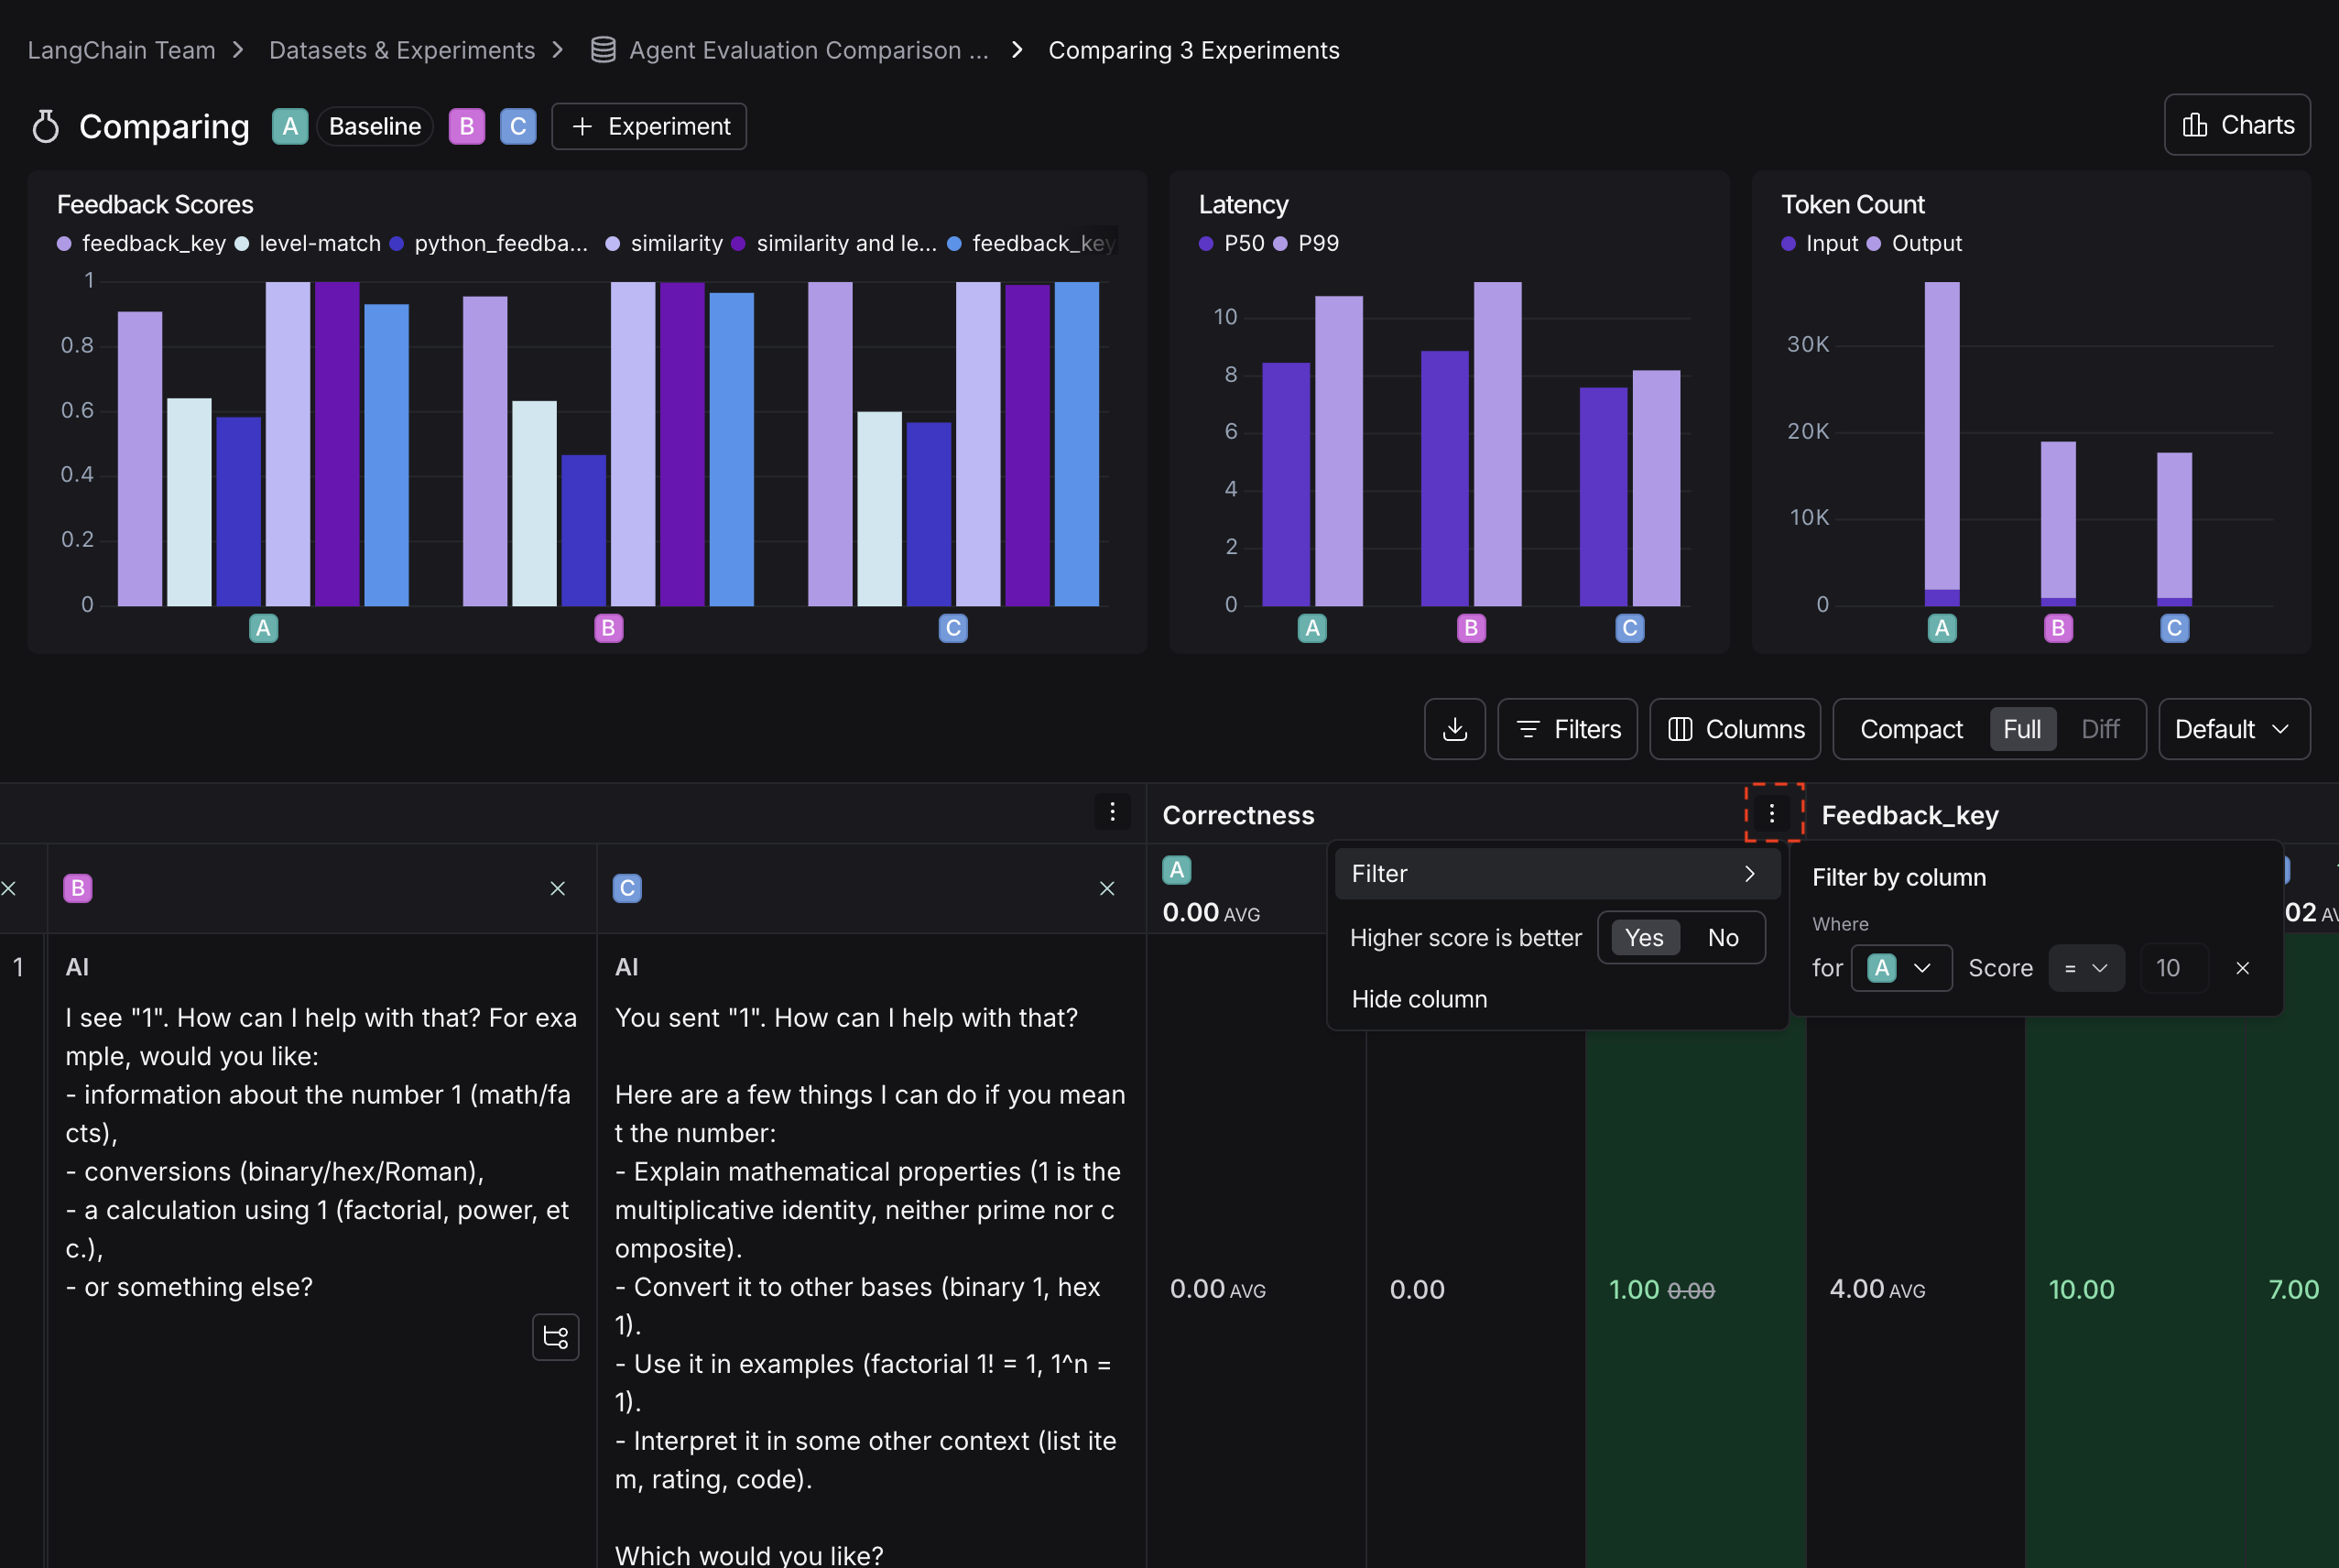
Task: Add an experiment with the Experiment button
Action: click(x=648, y=126)
